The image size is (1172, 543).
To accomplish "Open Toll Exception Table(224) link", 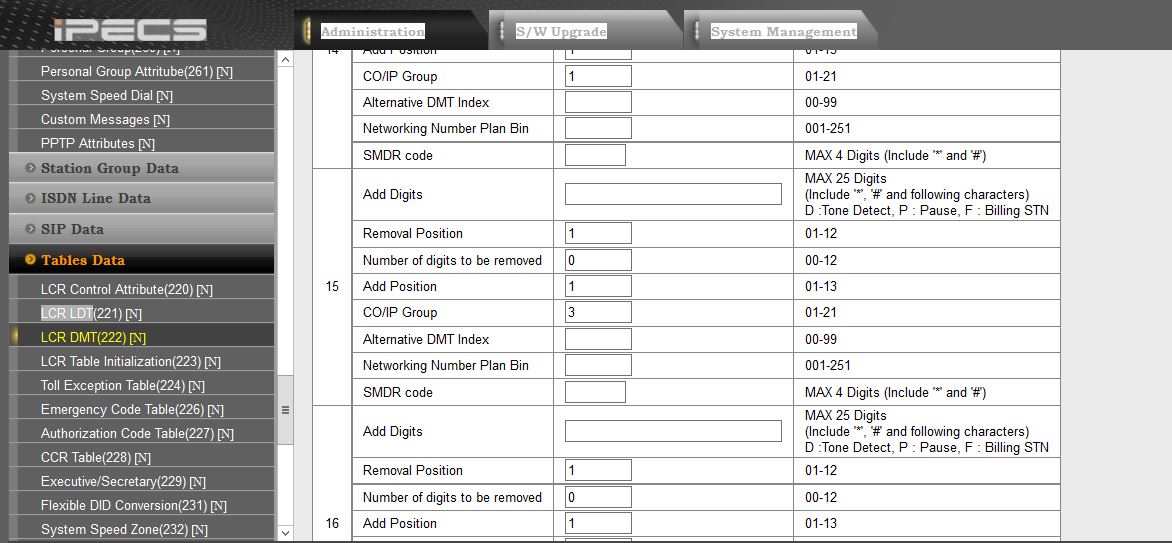I will [122, 386].
